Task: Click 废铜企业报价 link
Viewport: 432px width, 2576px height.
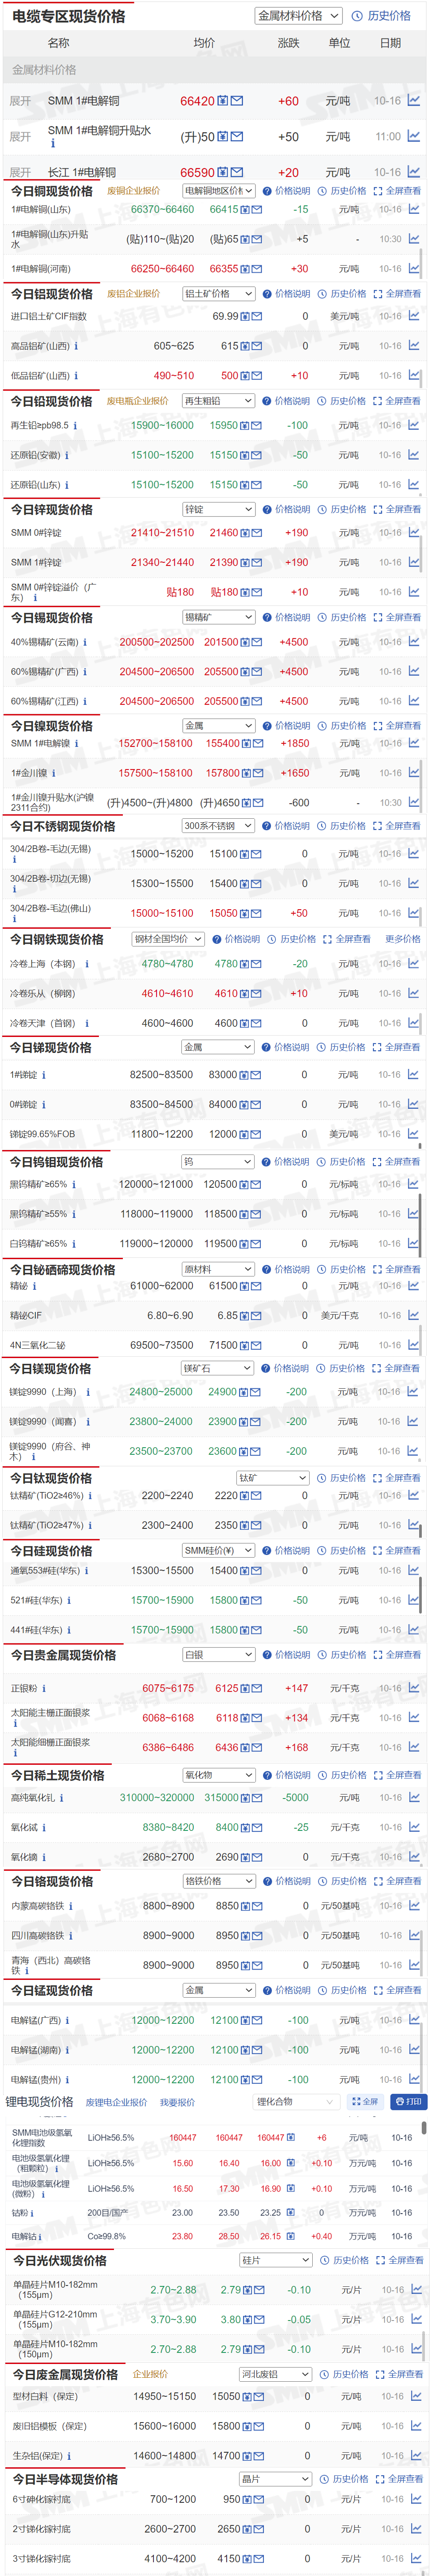Action: (x=133, y=191)
